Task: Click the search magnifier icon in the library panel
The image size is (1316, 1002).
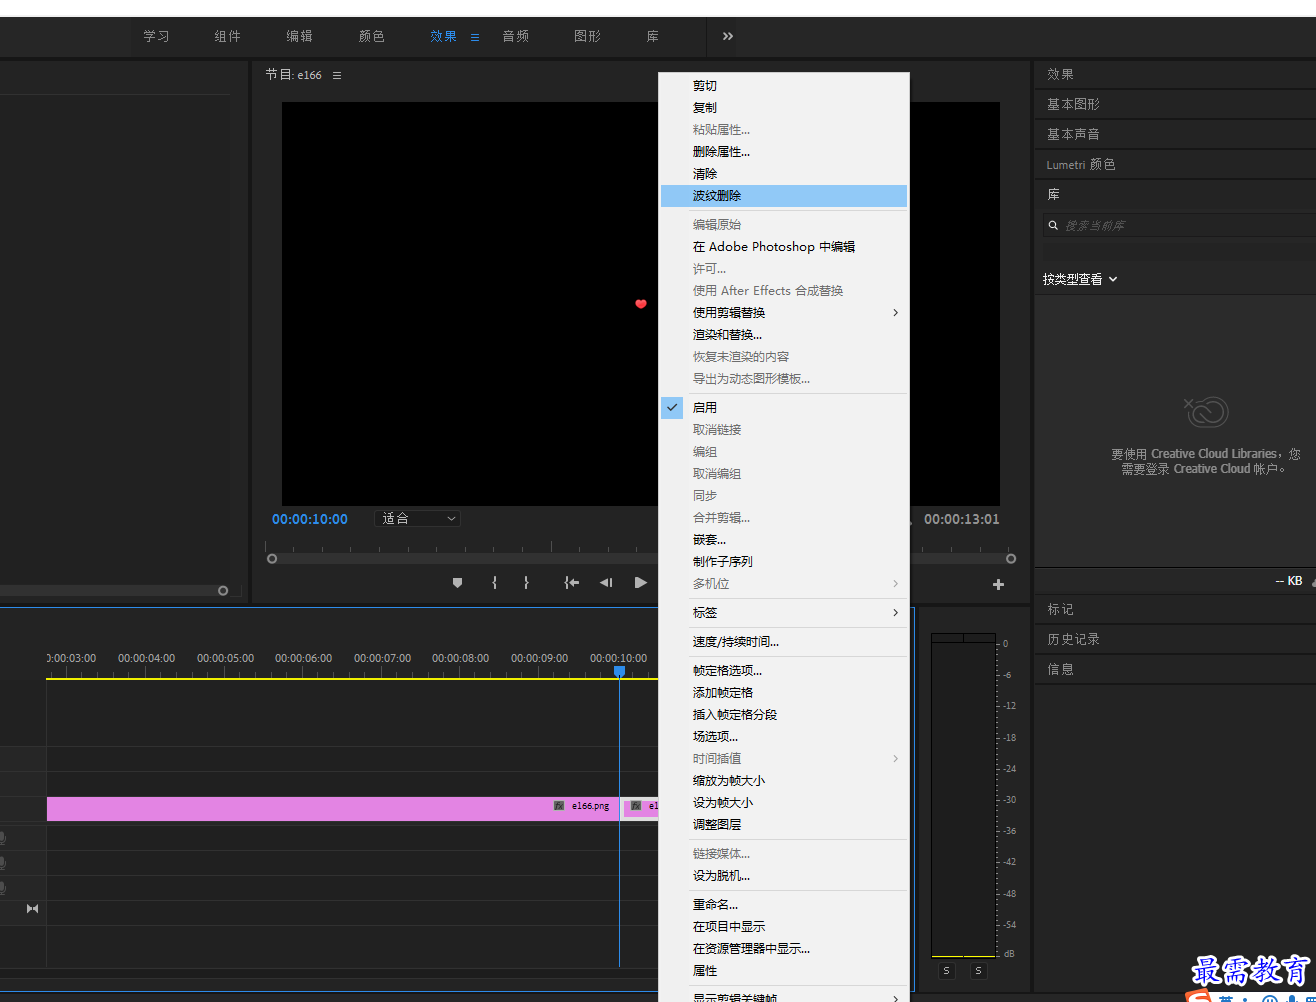Action: tap(1053, 225)
